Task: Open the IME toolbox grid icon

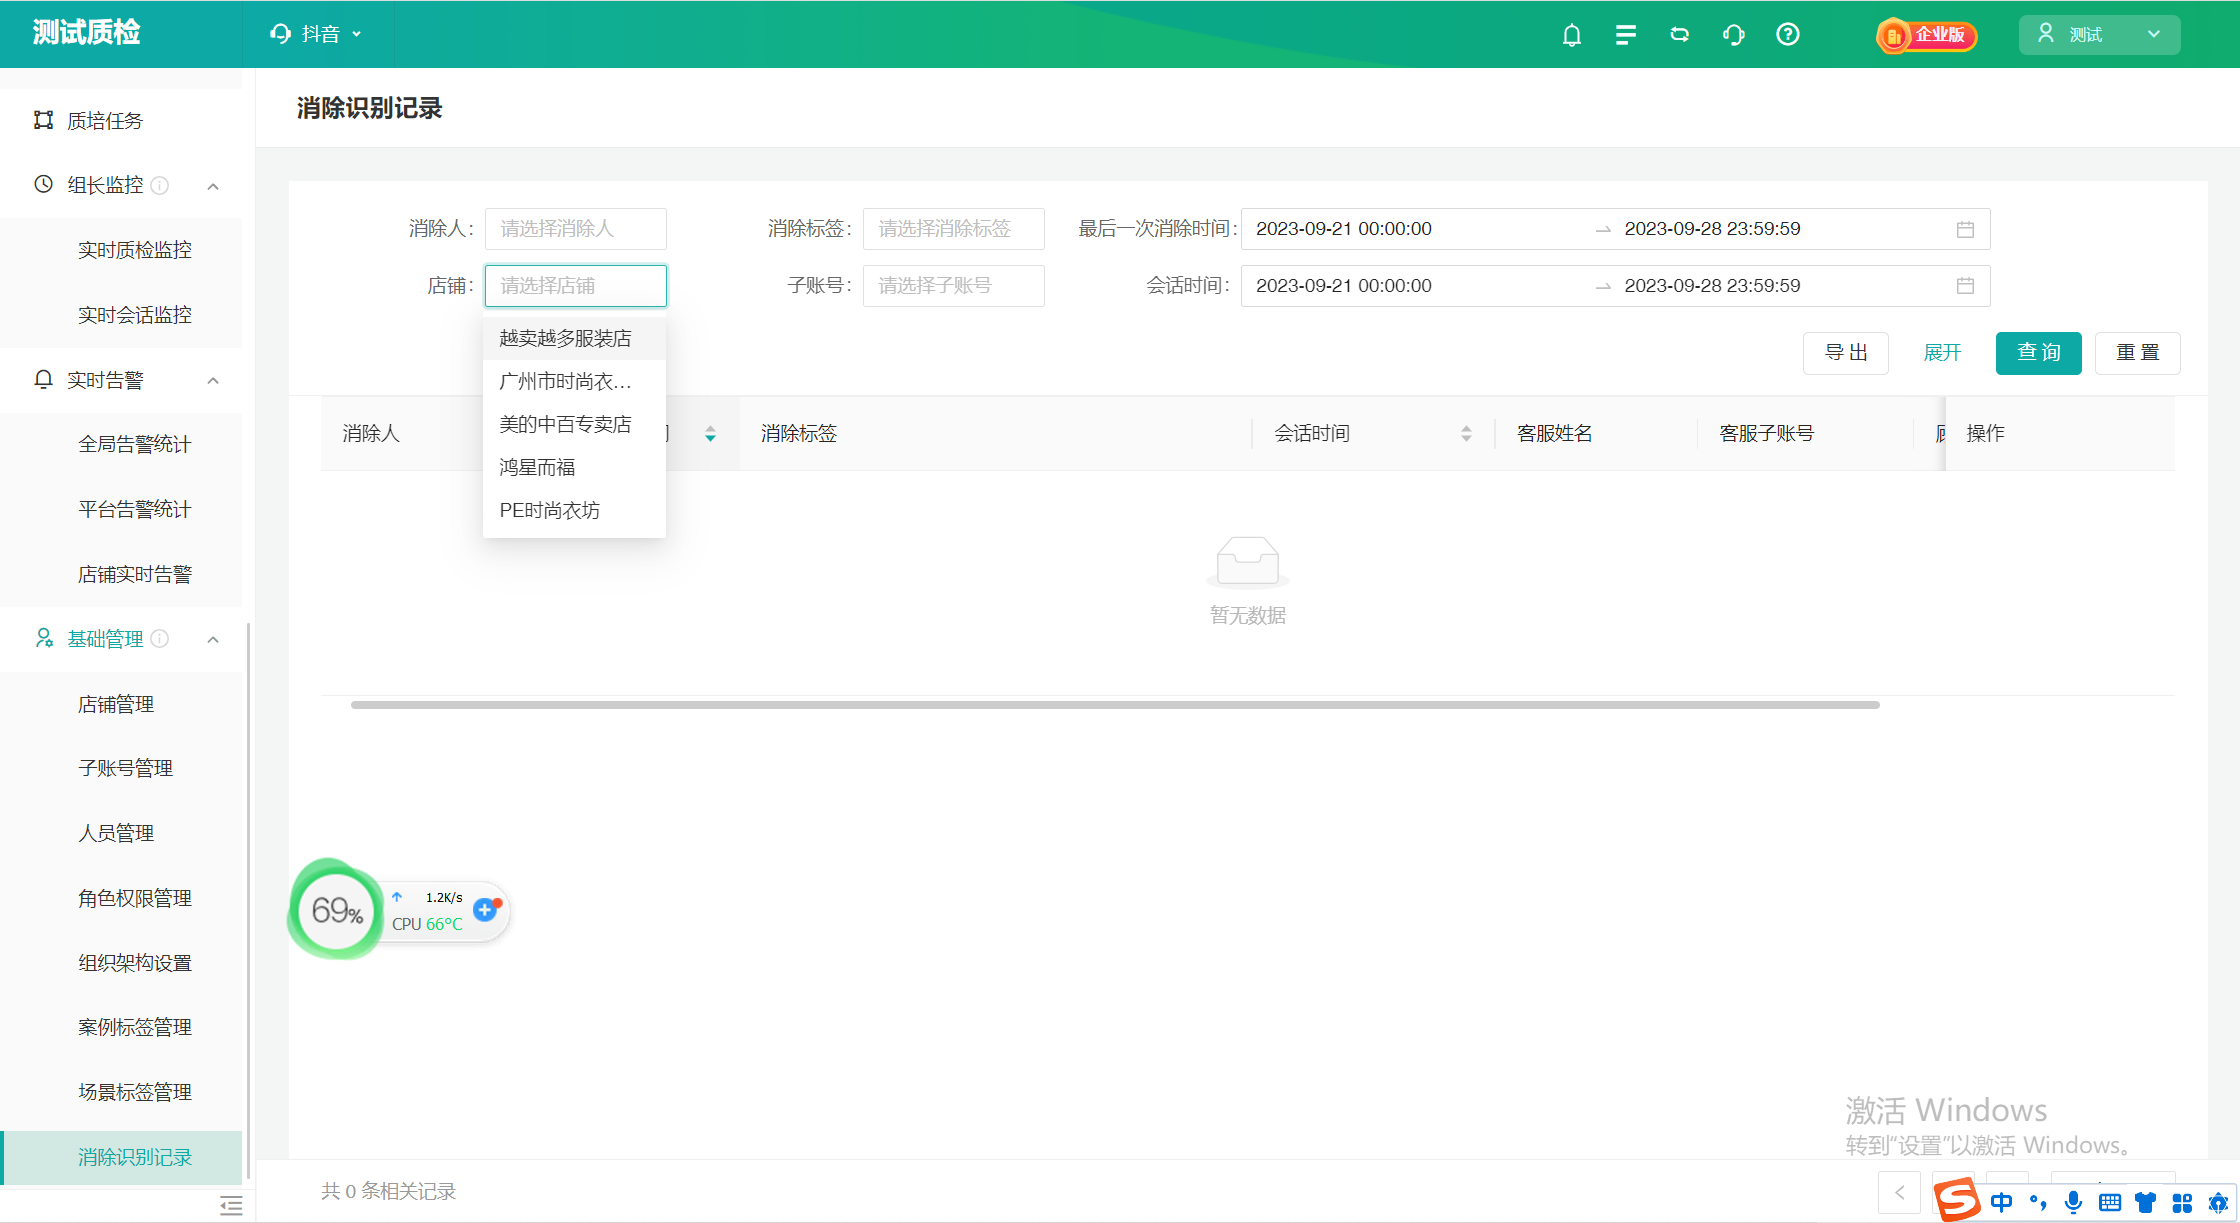Action: click(2182, 1202)
